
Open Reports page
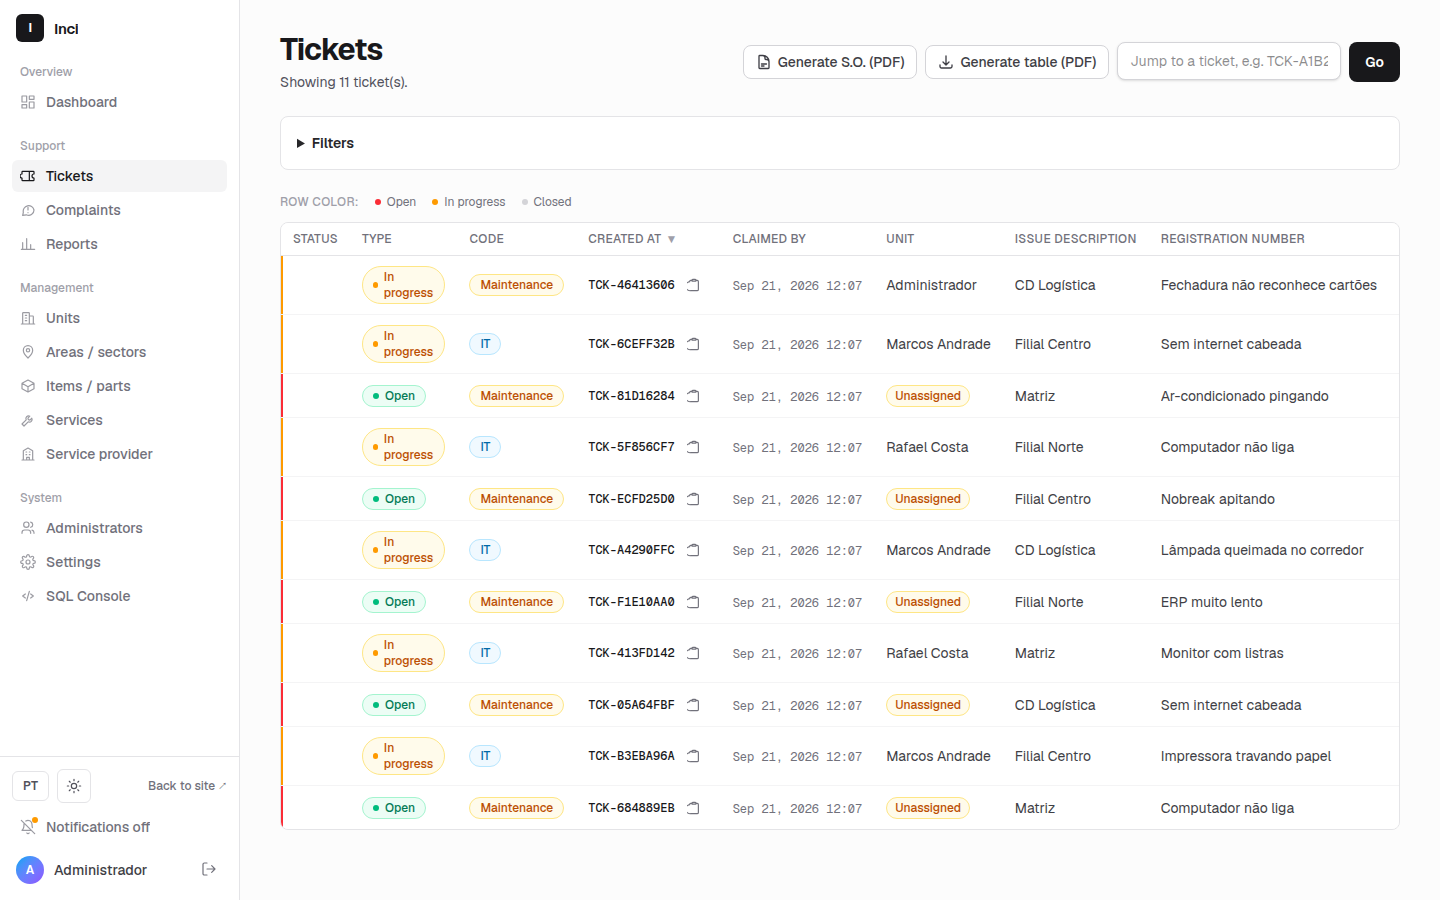[119, 244]
